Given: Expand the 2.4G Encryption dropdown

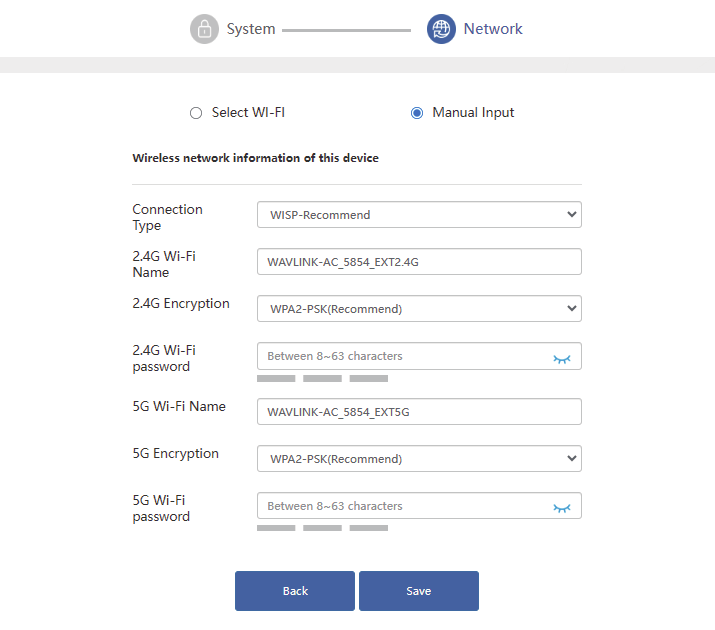Looking at the screenshot, I should (x=419, y=309).
